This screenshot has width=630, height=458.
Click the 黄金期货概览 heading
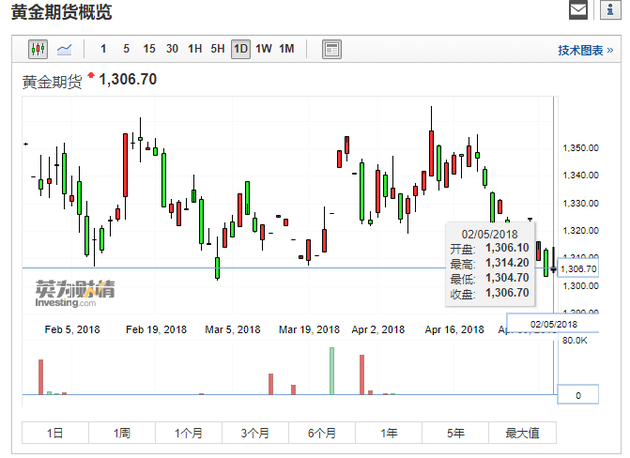coord(61,12)
